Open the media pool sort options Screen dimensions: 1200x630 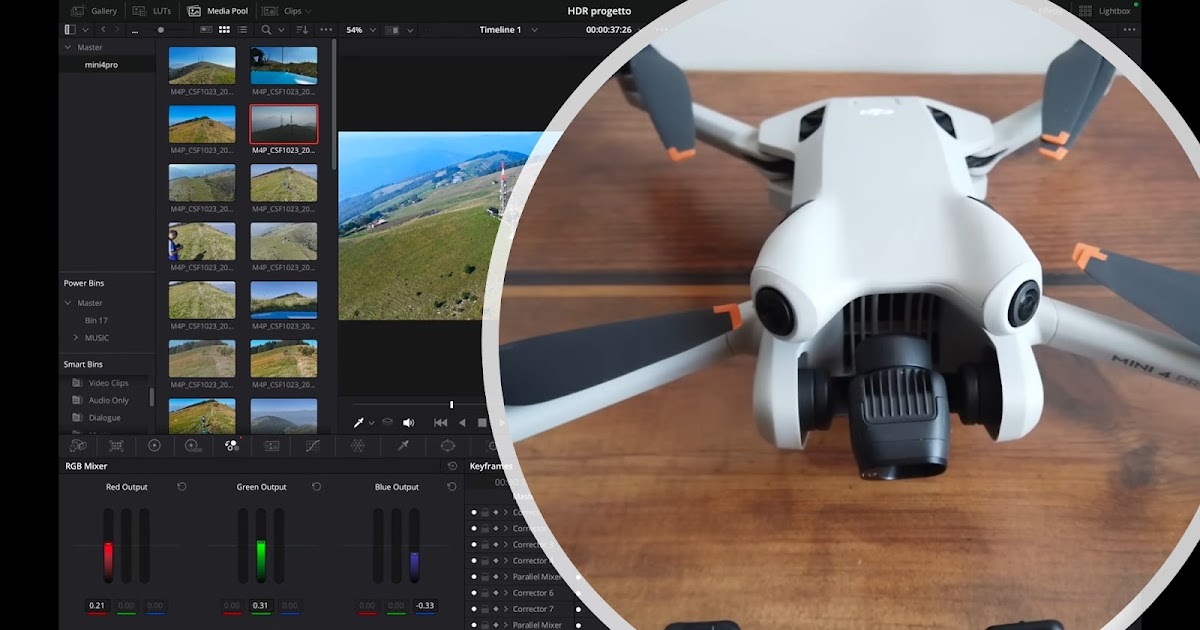tap(302, 30)
